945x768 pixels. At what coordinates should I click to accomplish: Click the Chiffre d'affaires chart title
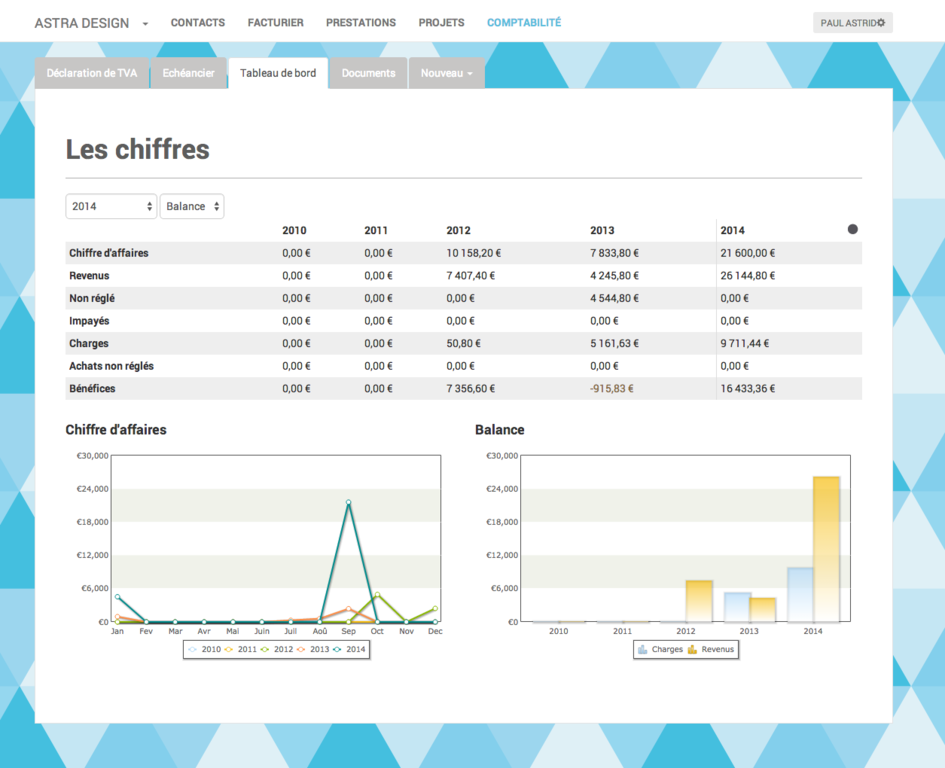coord(116,430)
